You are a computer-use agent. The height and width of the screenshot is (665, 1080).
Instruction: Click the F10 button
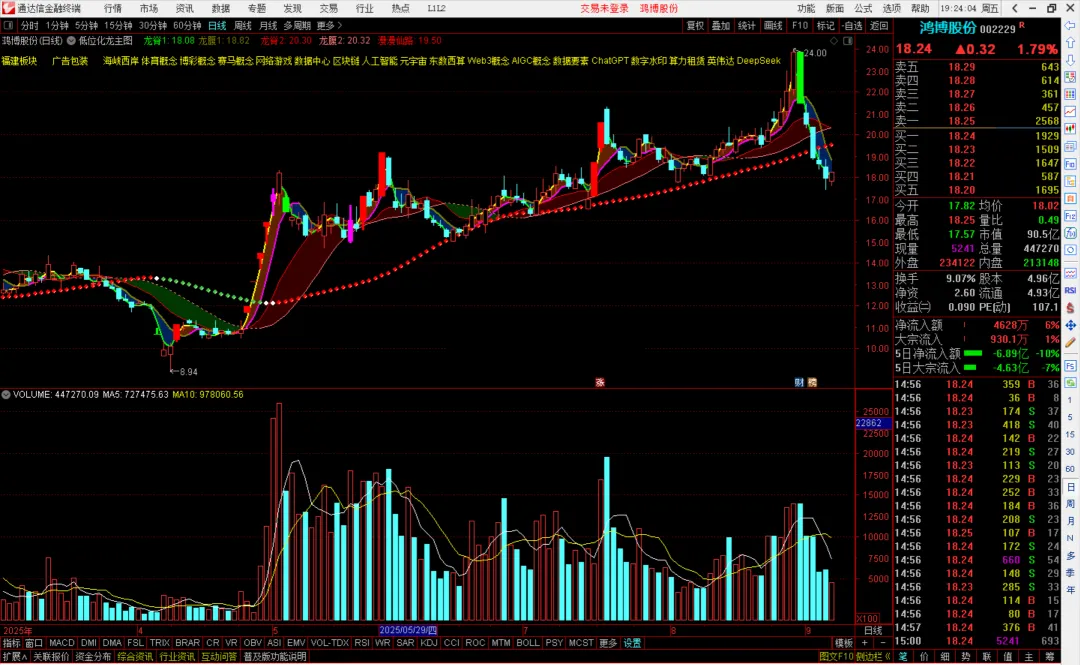point(800,25)
